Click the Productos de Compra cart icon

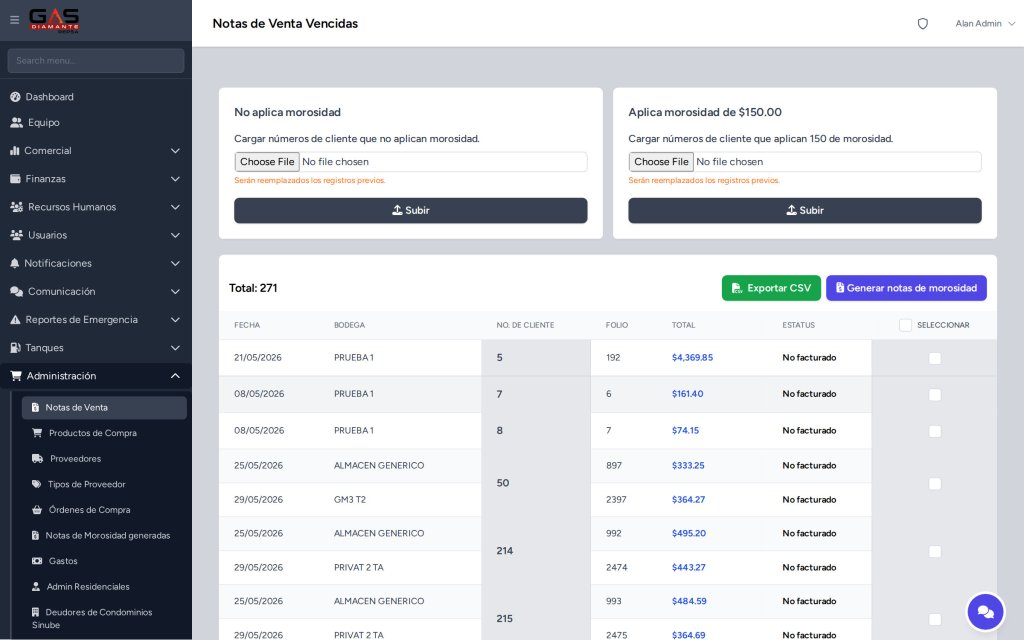[37, 433]
